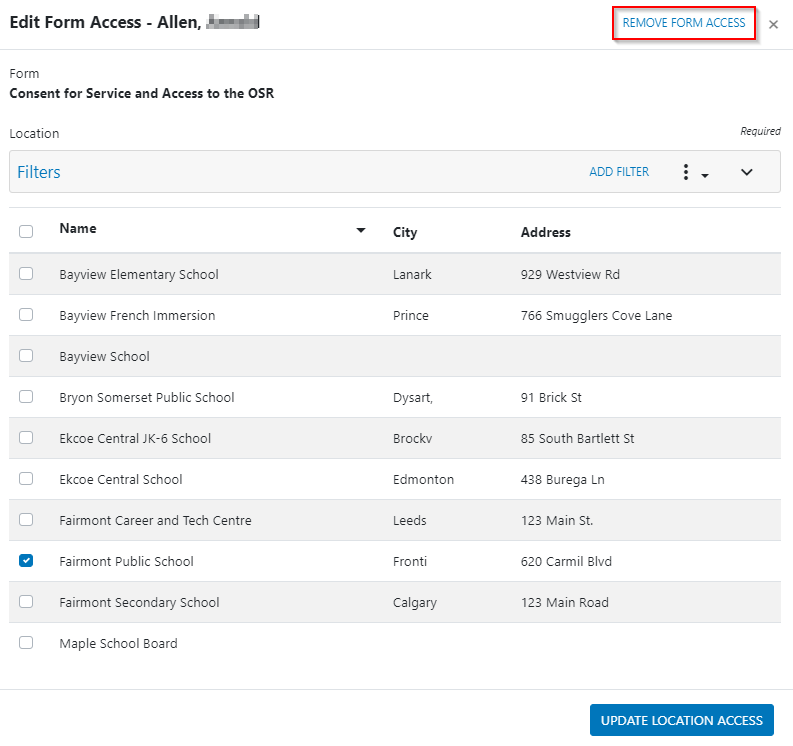Select the Ekcoe Central School name
The height and width of the screenshot is (746, 793).
pos(121,479)
